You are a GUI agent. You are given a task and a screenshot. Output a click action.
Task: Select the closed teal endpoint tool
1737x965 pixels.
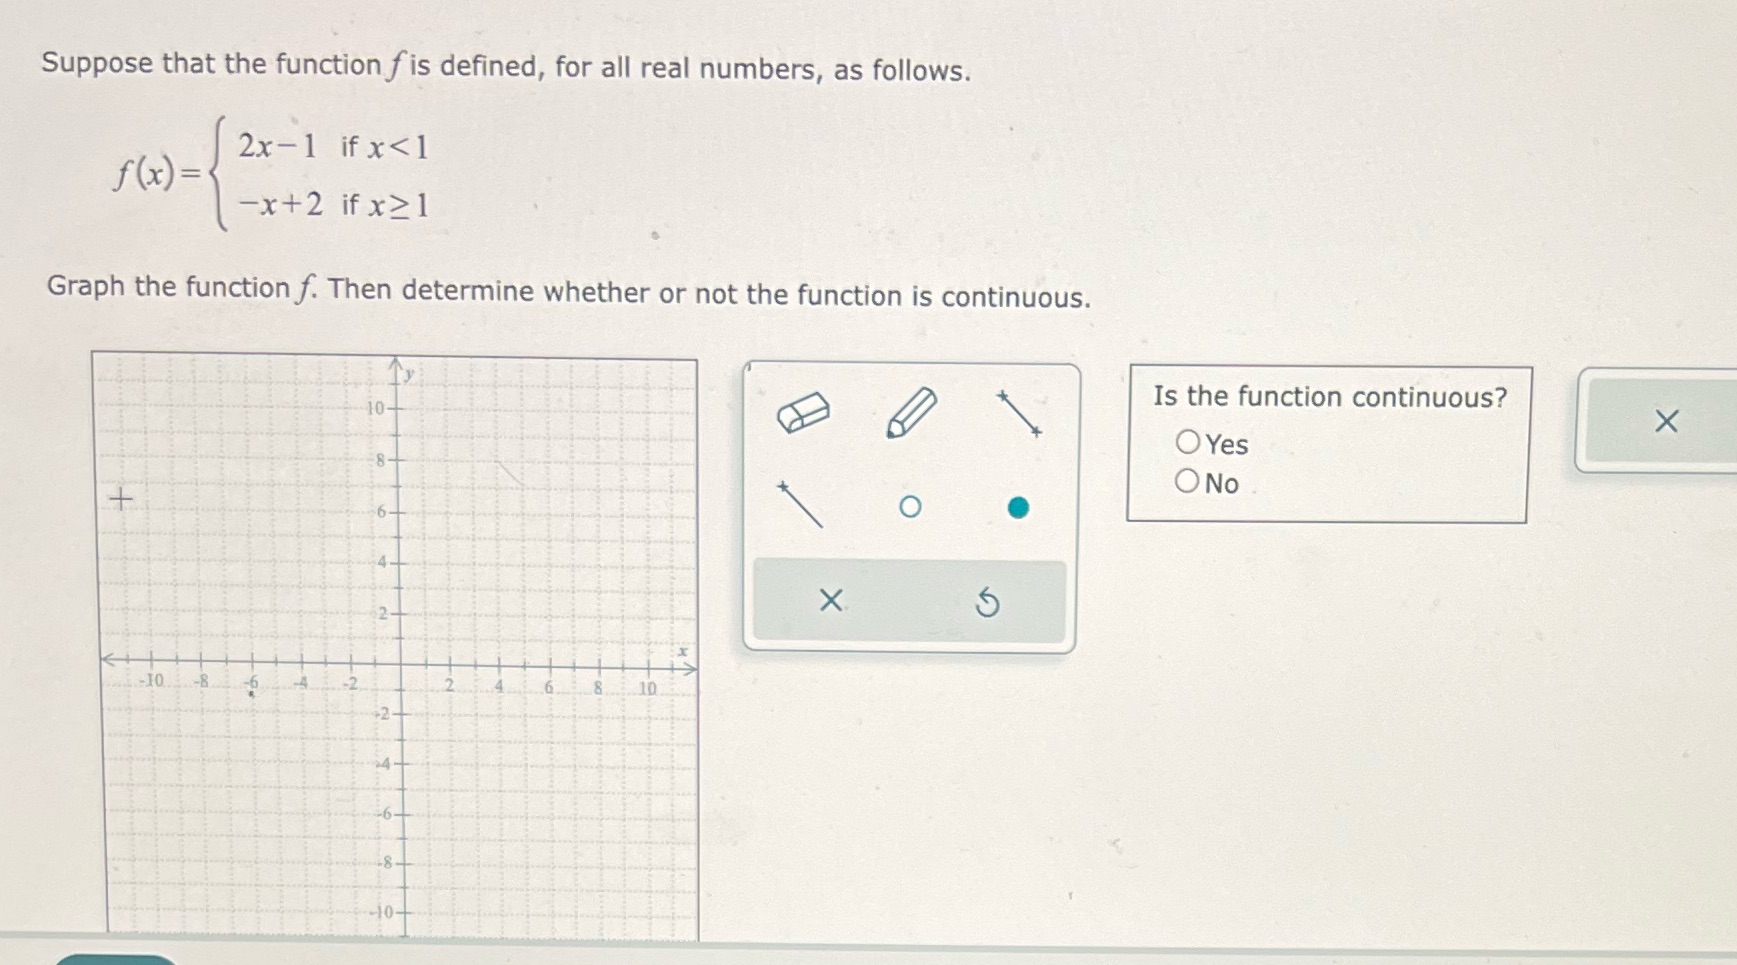(1019, 508)
